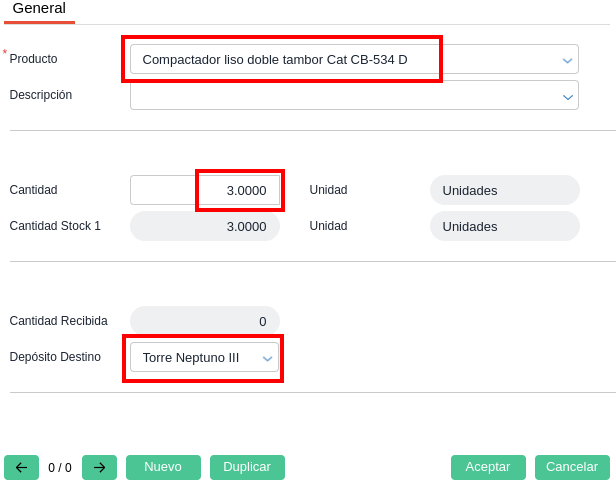Click the Unidad field beside Cantidad Stock 1
Image resolution: width=616 pixels, height=483 pixels.
pos(504,226)
